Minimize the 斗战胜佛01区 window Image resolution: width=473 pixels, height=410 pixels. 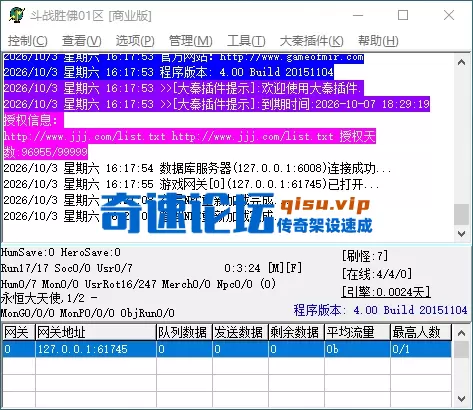pyautogui.click(x=358, y=15)
